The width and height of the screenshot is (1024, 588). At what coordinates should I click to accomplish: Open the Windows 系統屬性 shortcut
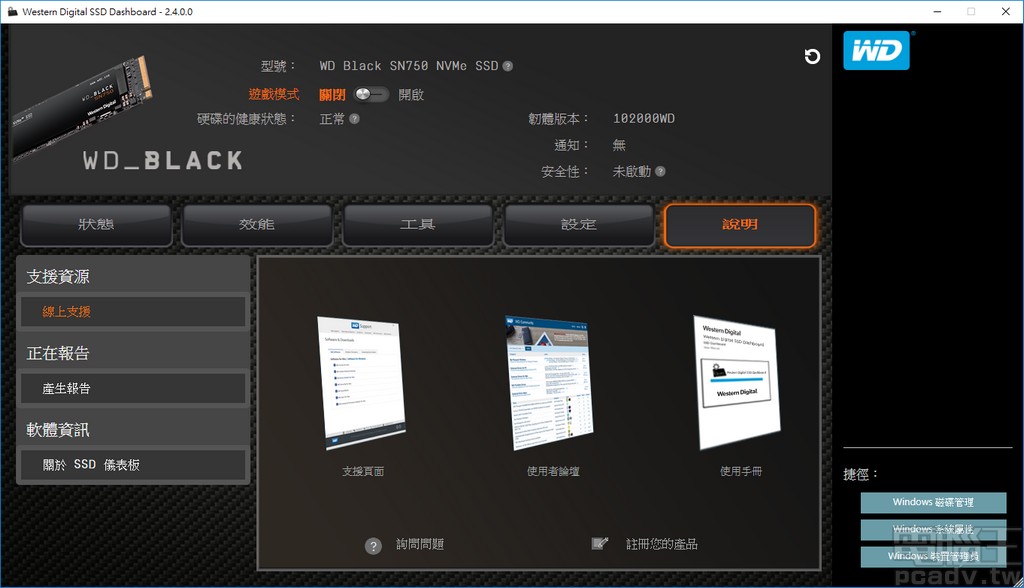[x=933, y=529]
